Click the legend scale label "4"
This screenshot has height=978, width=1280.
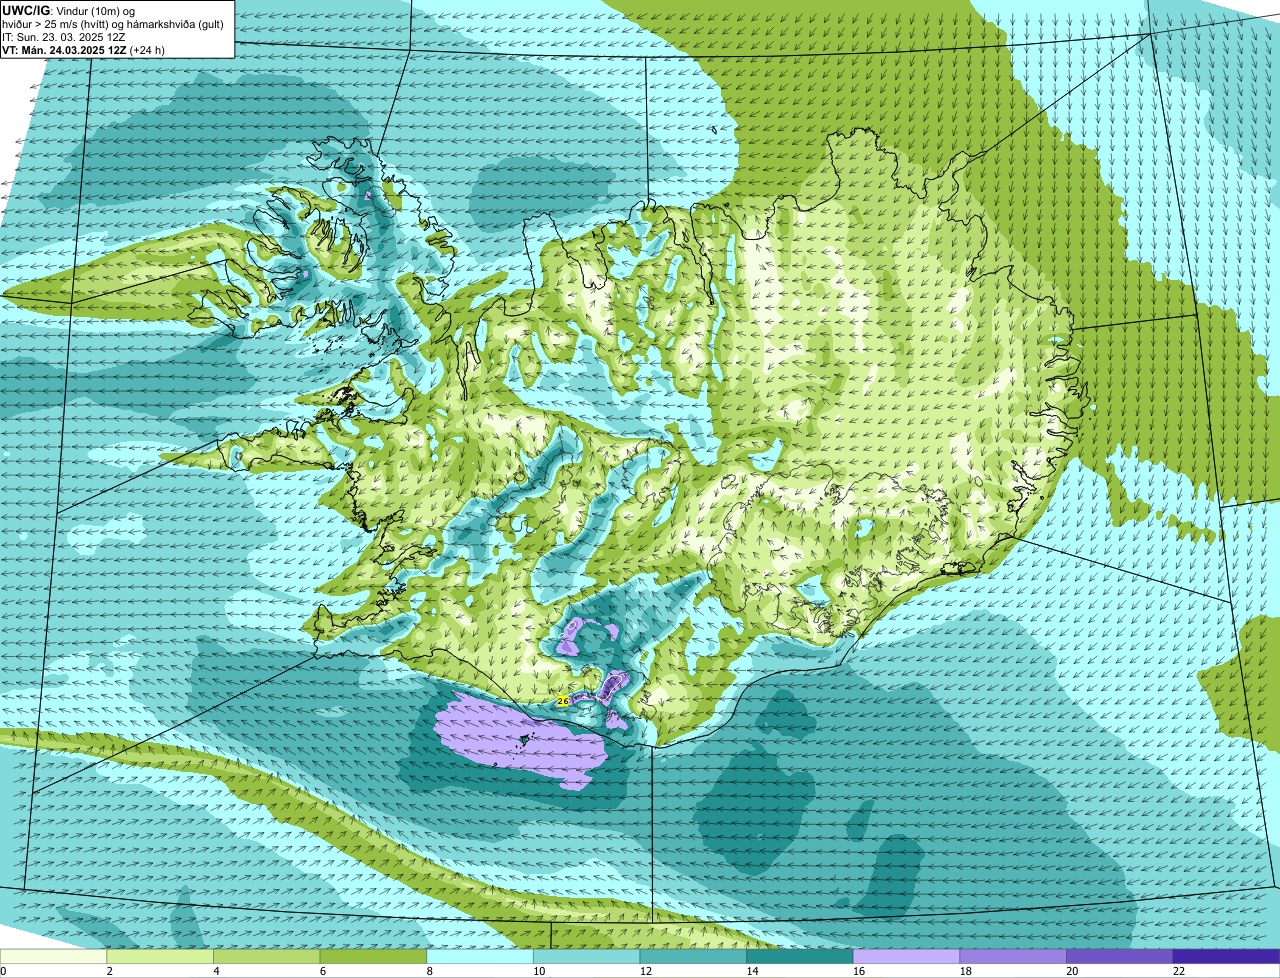[x=216, y=971]
